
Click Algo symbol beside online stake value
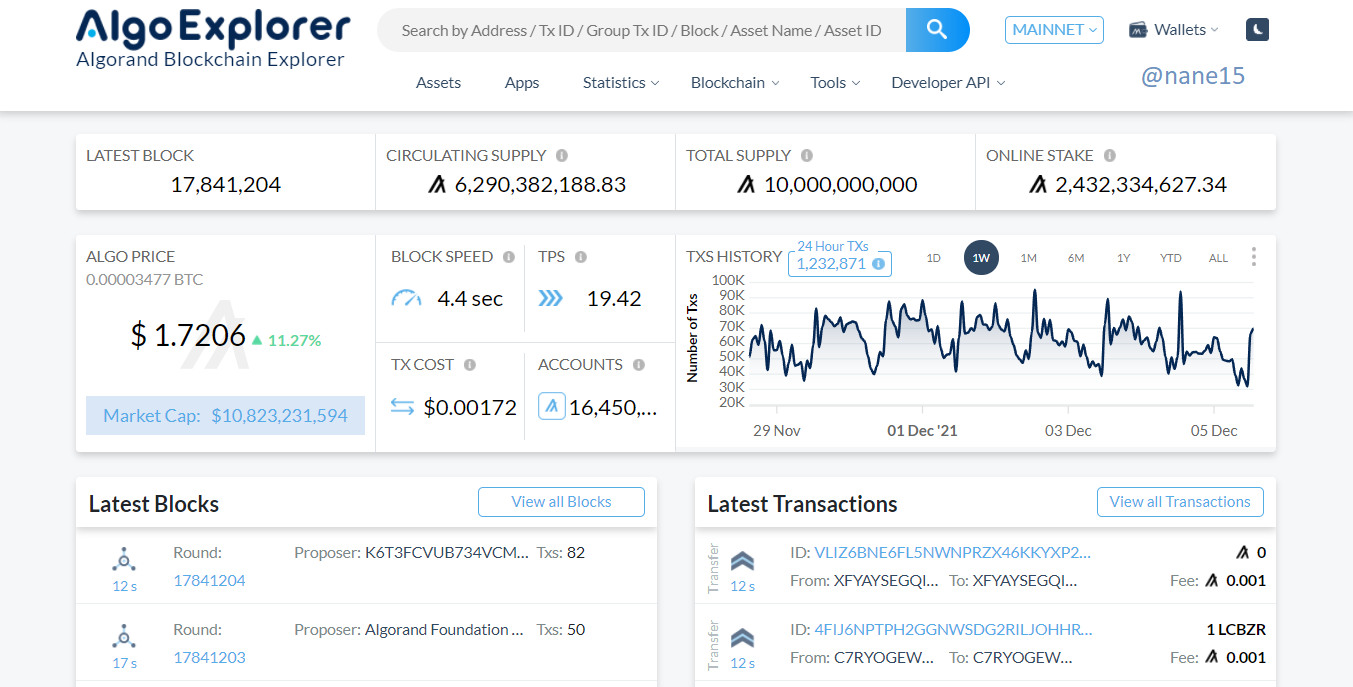1037,185
